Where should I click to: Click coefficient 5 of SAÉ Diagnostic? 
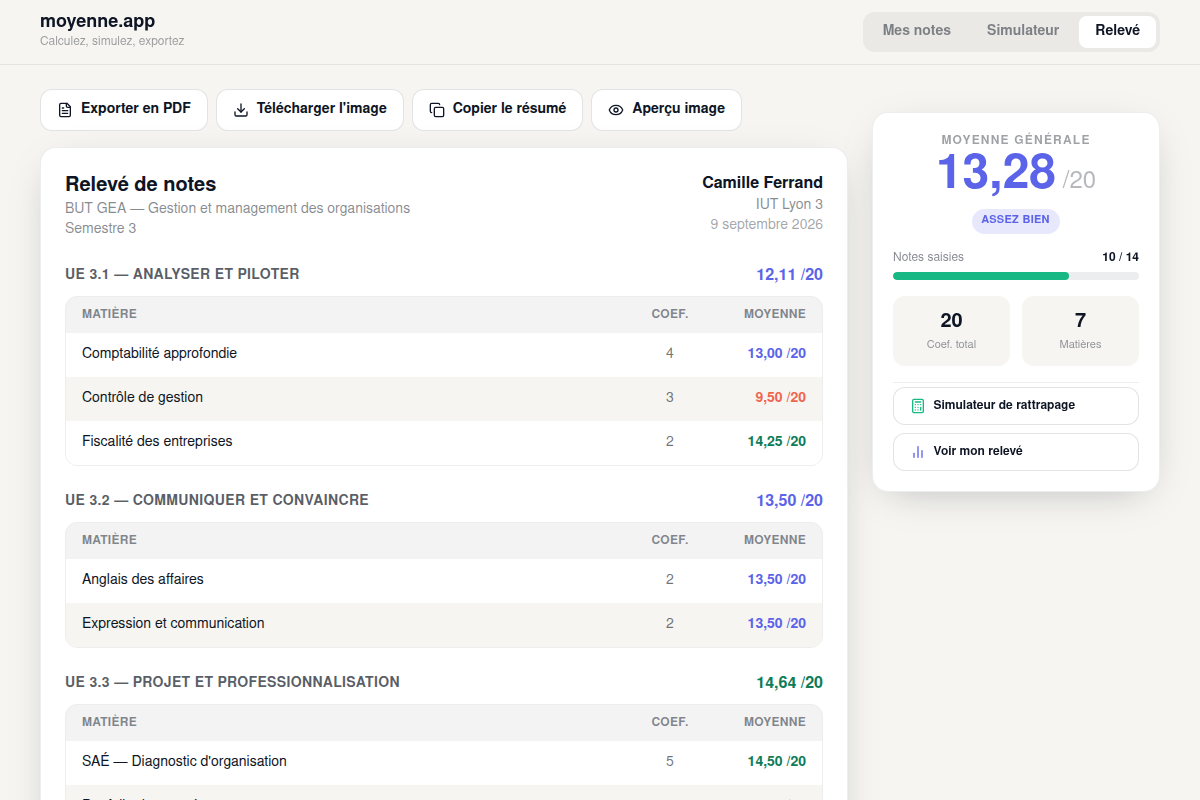670,762
